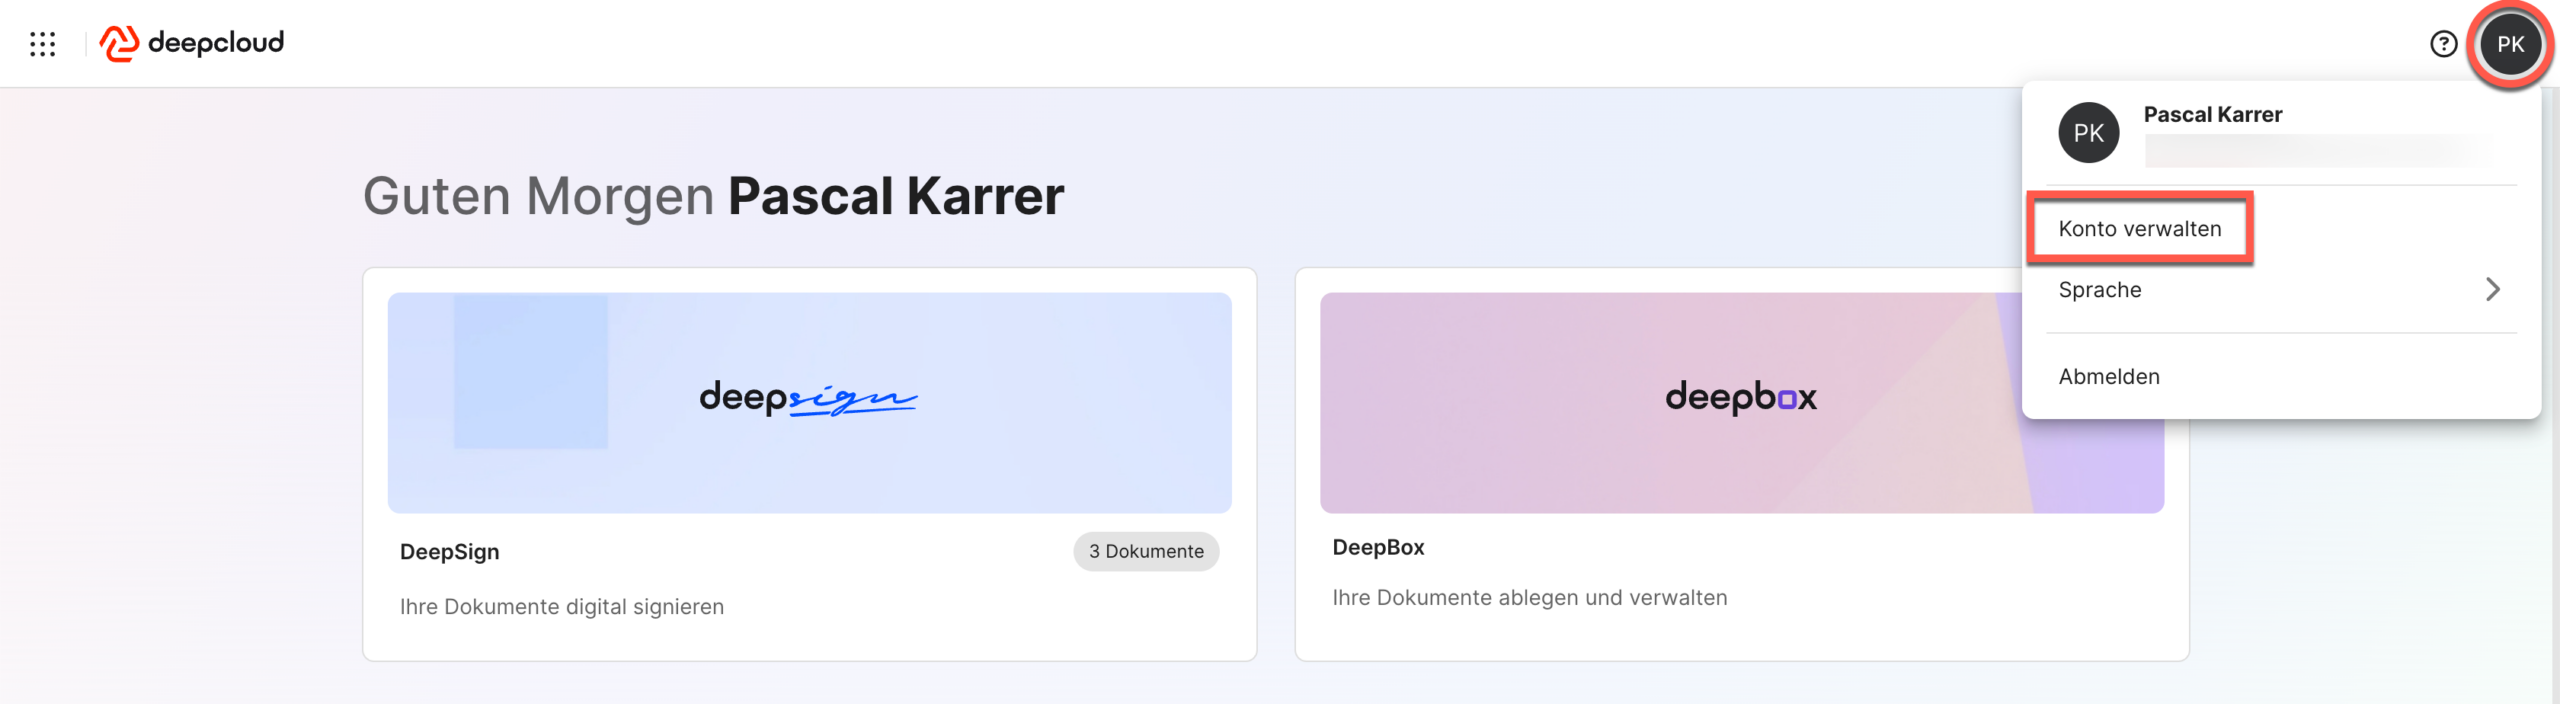2560x704 pixels.
Task: Expand the Sprache submenu chevron arrow
Action: [2492, 290]
